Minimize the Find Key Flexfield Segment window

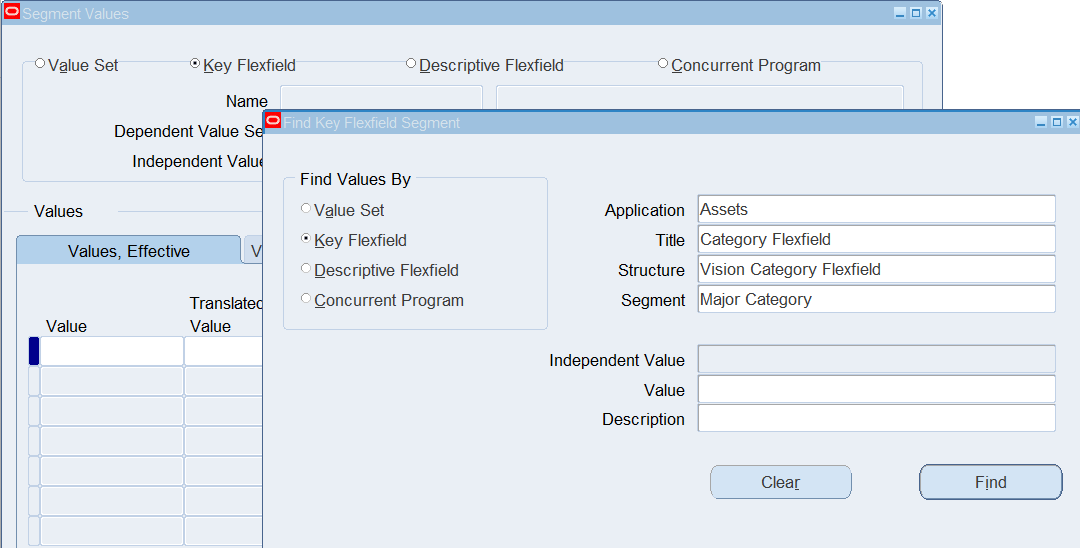[1041, 122]
